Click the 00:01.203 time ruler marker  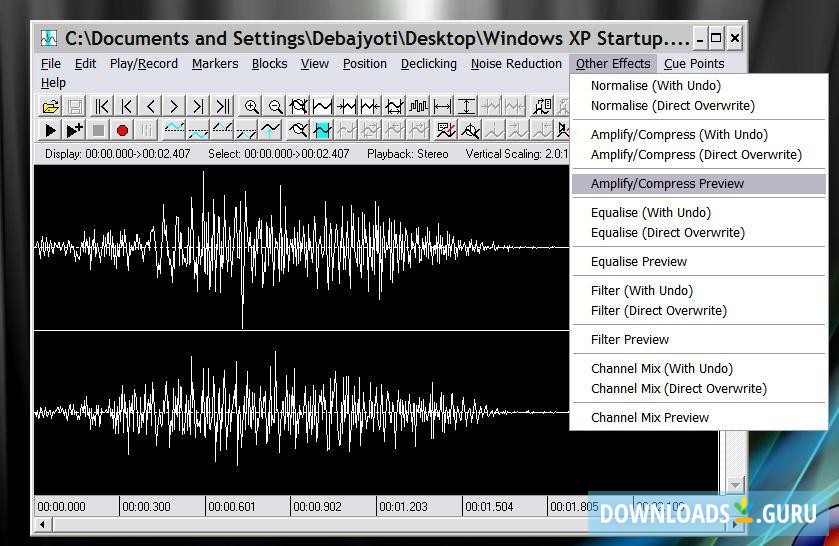tap(403, 506)
